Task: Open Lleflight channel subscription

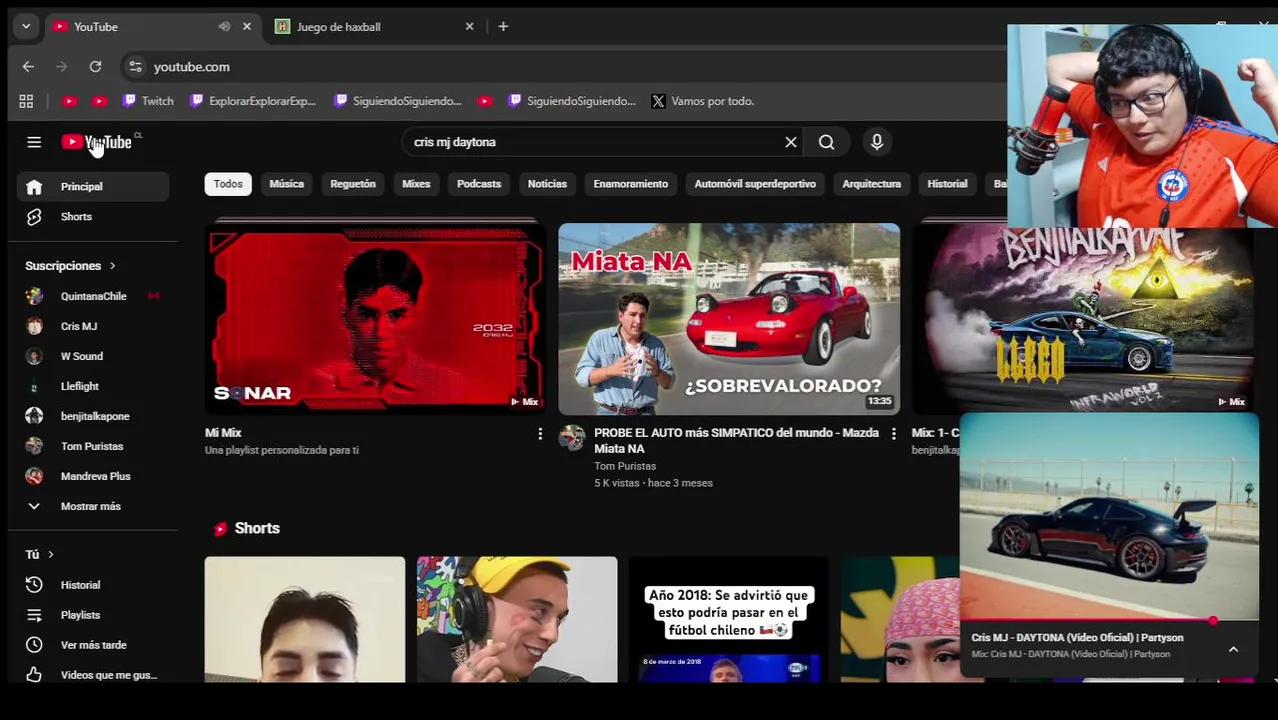Action: (x=93, y=386)
